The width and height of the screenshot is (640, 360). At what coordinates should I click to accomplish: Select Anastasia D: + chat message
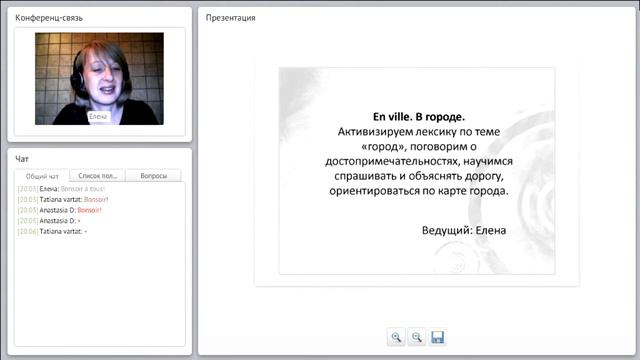[x=49, y=220]
